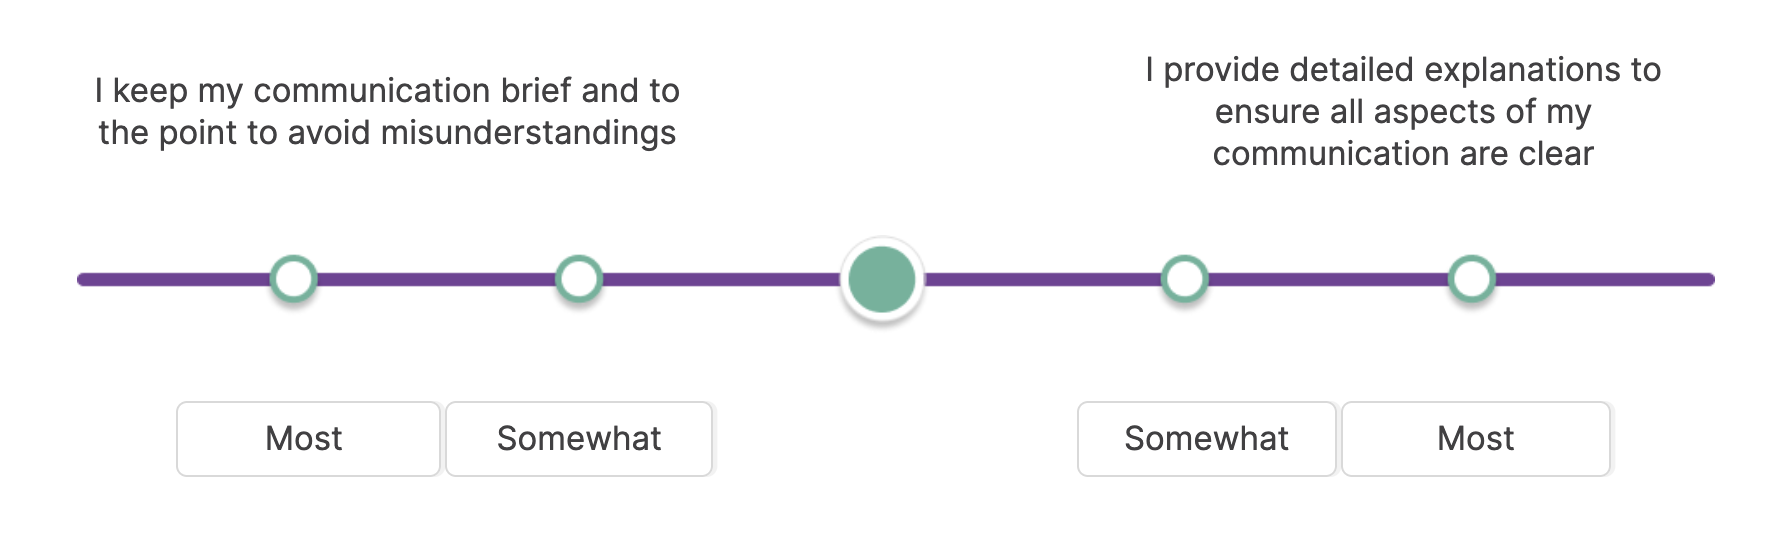
Task: Click the text 'ensure all aspects of my'
Action: click(1403, 112)
